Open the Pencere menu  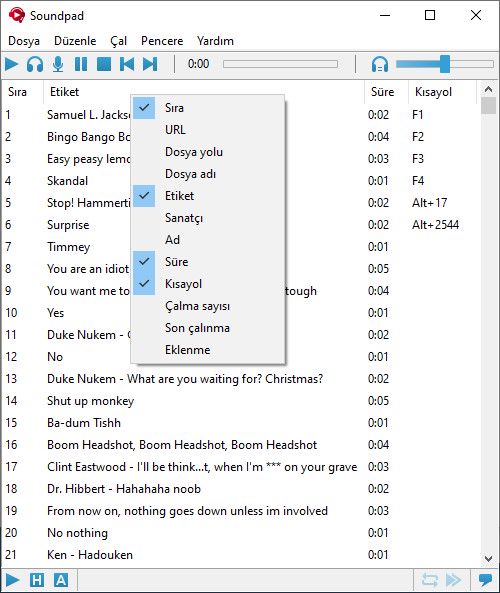click(x=162, y=41)
